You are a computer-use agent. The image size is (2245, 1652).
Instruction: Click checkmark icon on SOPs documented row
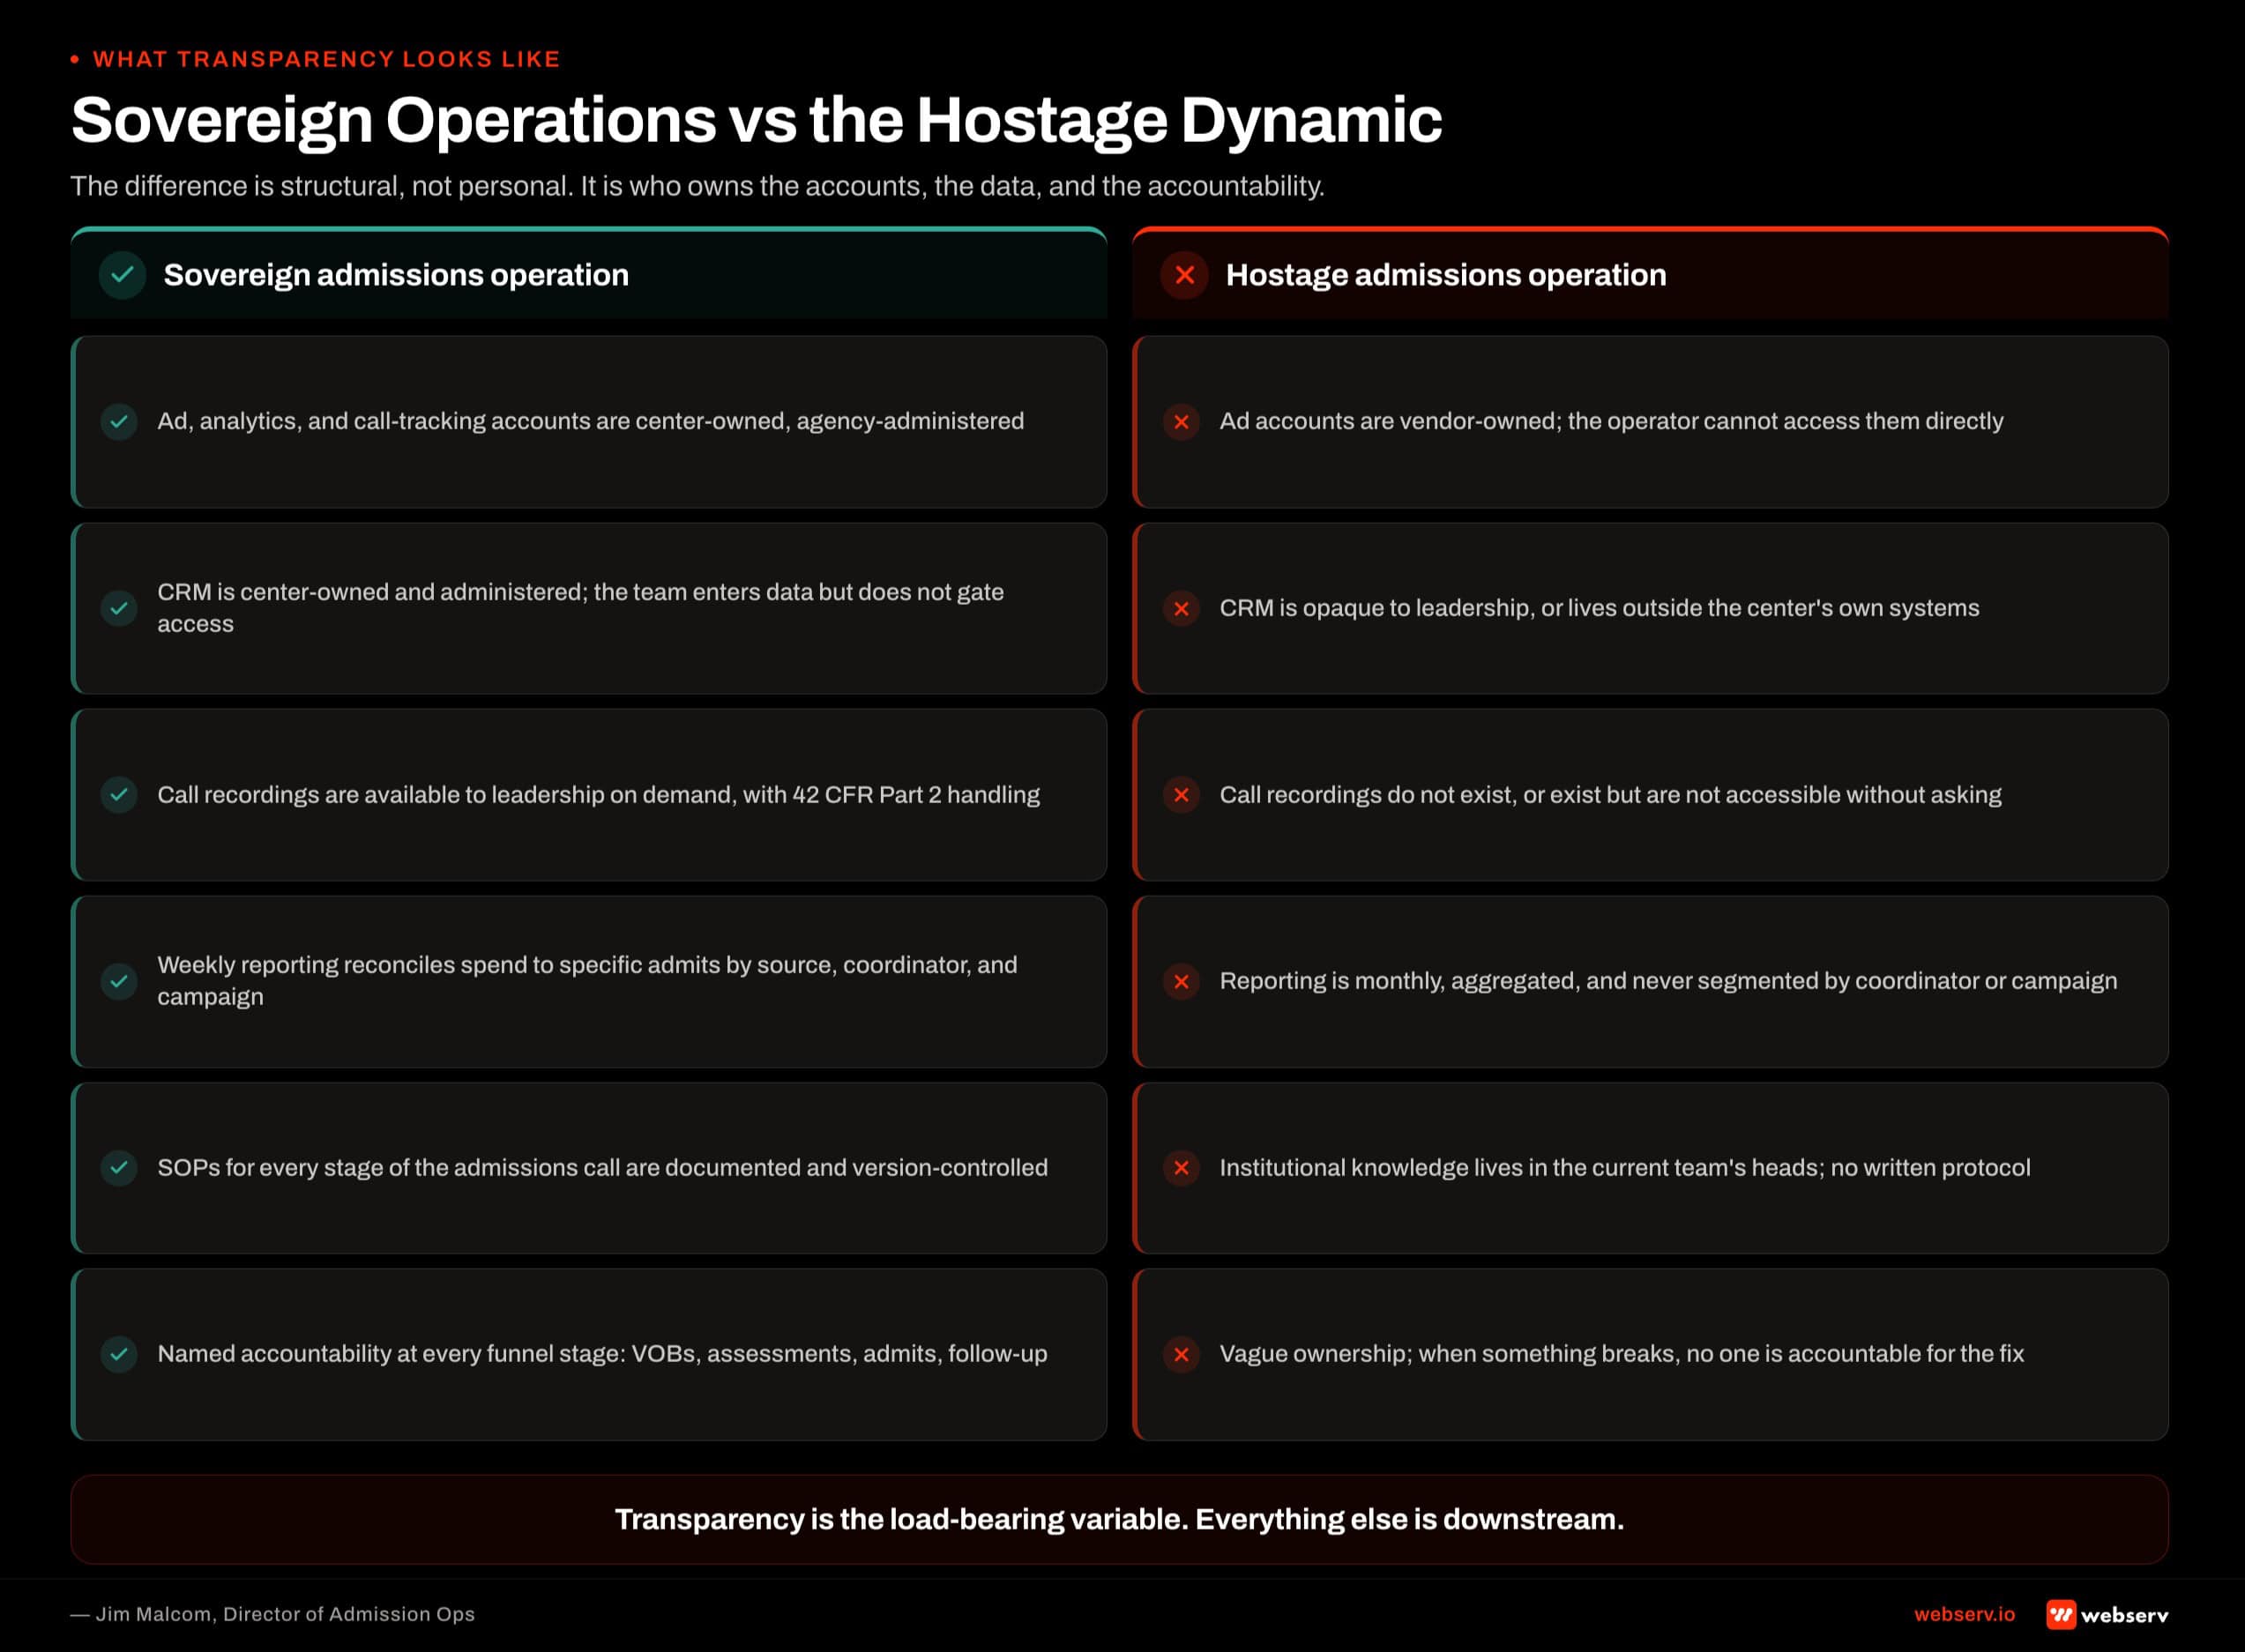point(119,1168)
